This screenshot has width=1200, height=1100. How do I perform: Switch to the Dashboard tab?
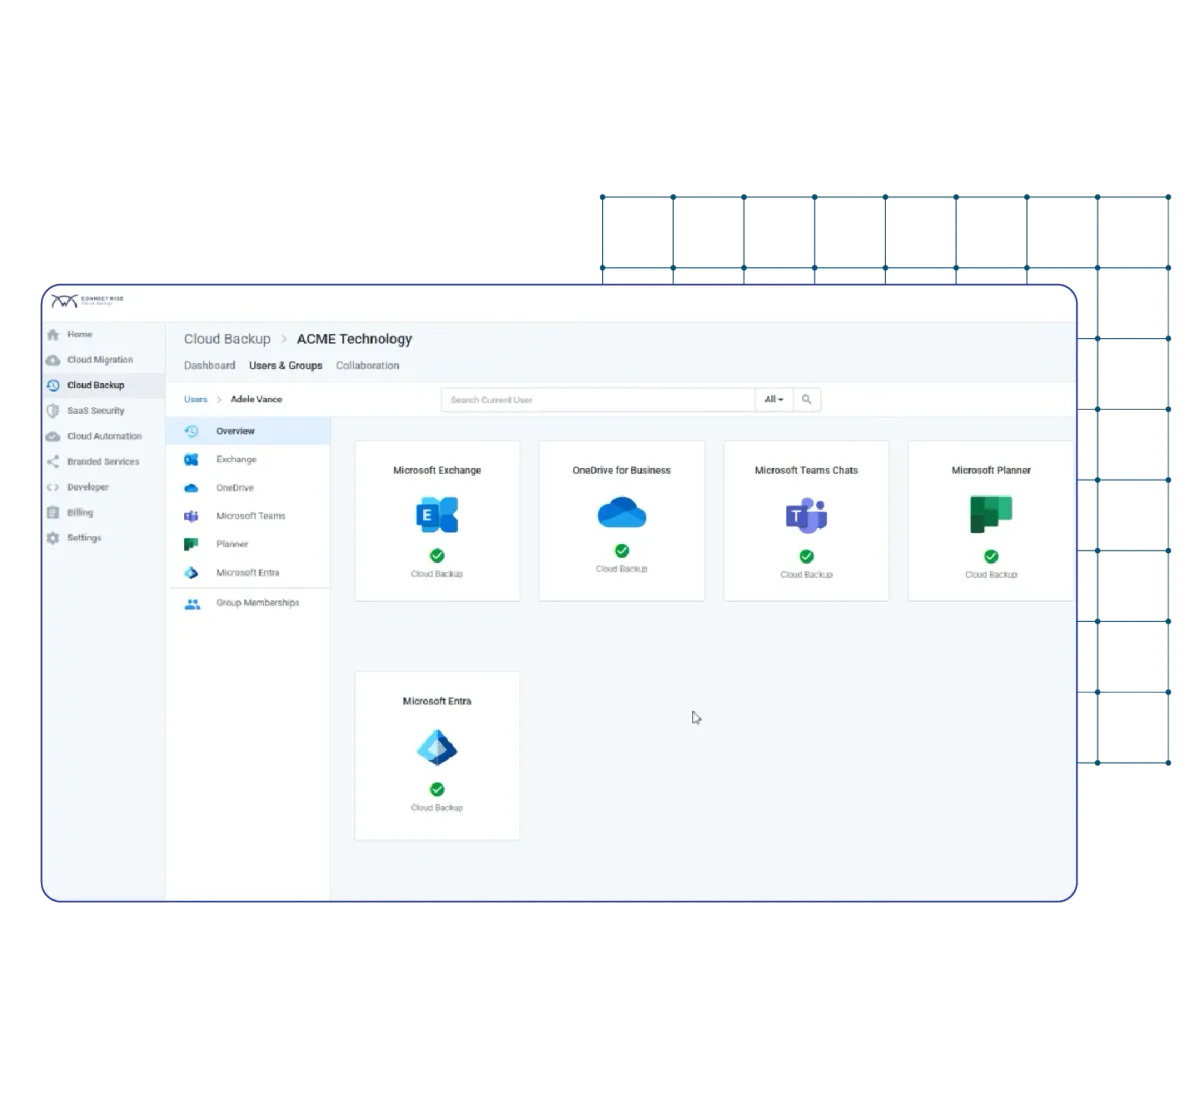tap(209, 366)
